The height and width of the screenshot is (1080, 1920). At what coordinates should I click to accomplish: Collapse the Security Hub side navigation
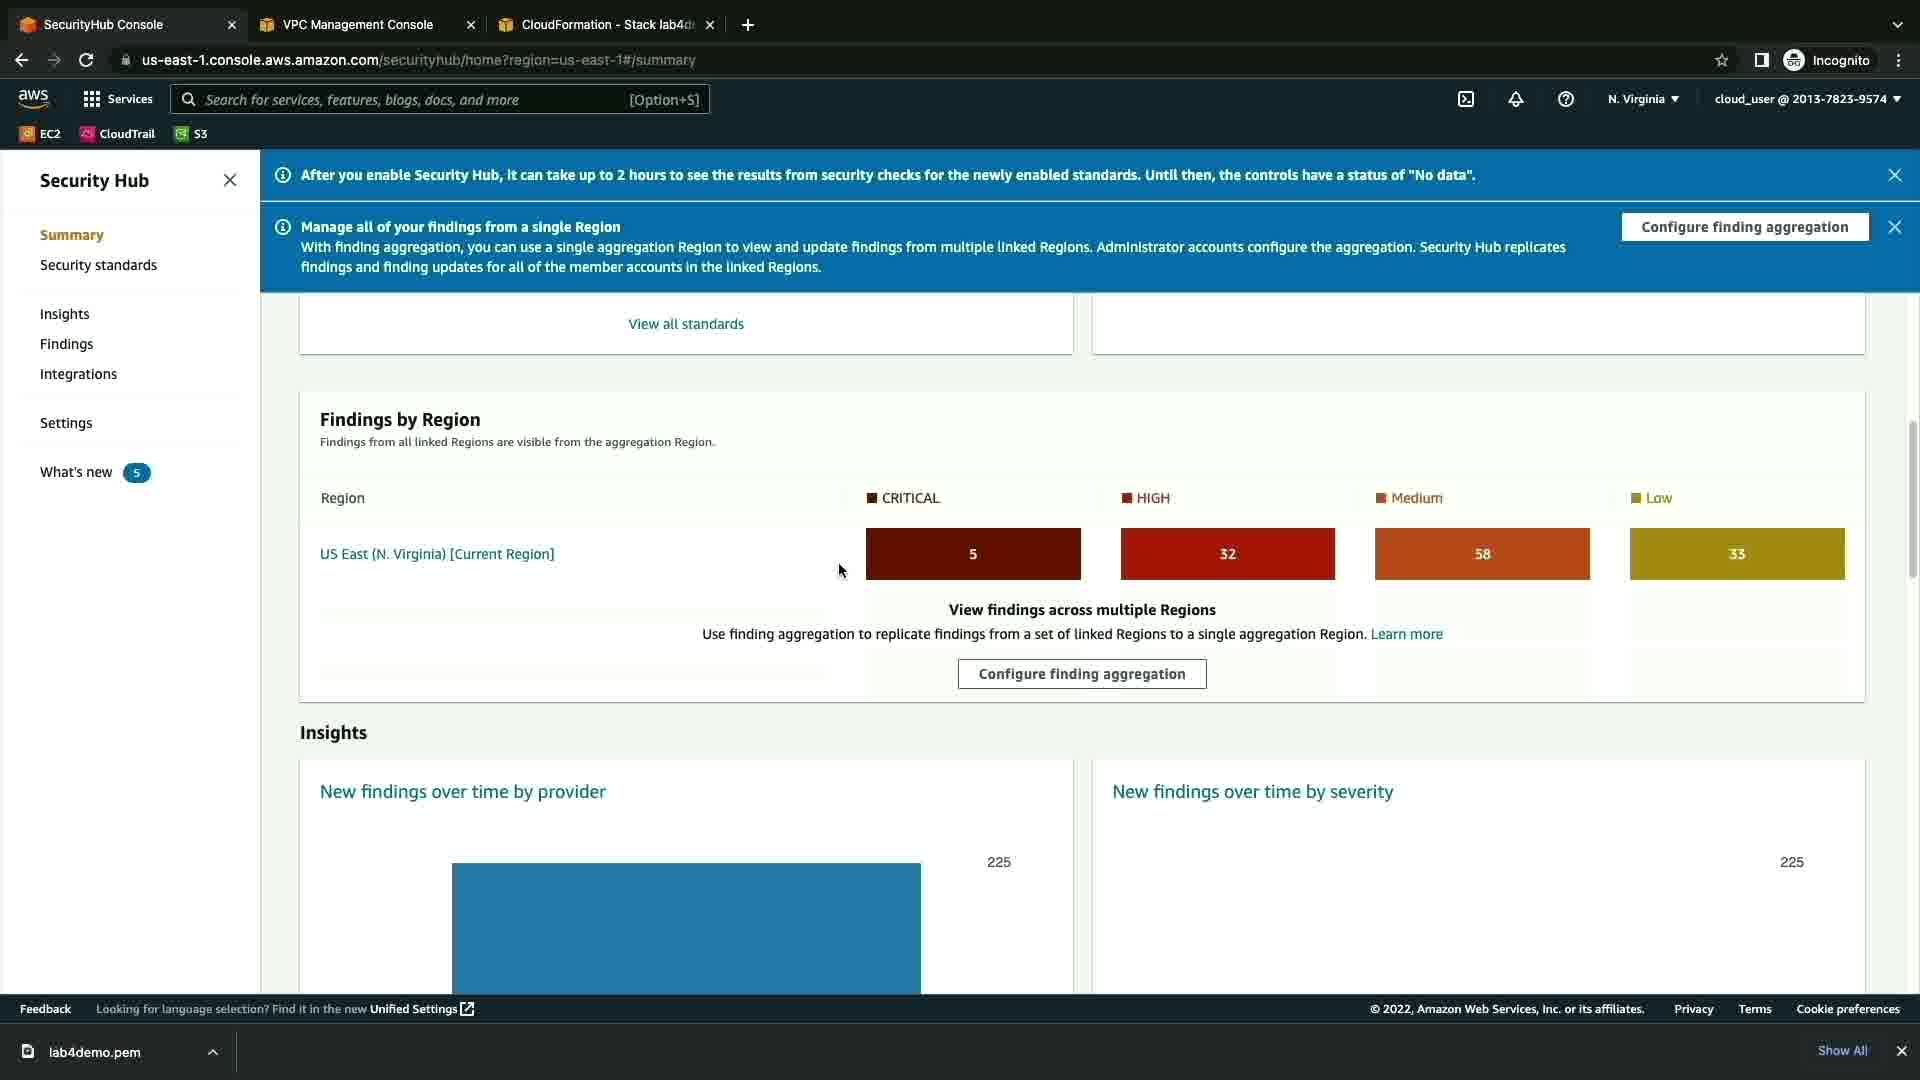pos(230,180)
